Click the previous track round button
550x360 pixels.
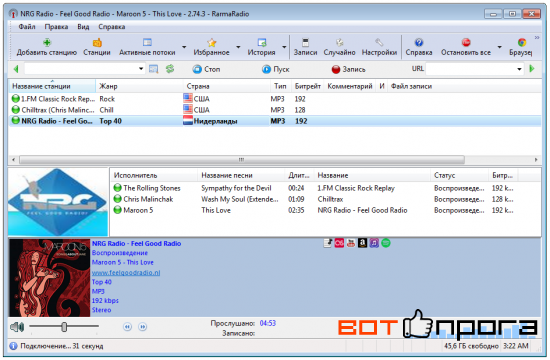click(127, 327)
